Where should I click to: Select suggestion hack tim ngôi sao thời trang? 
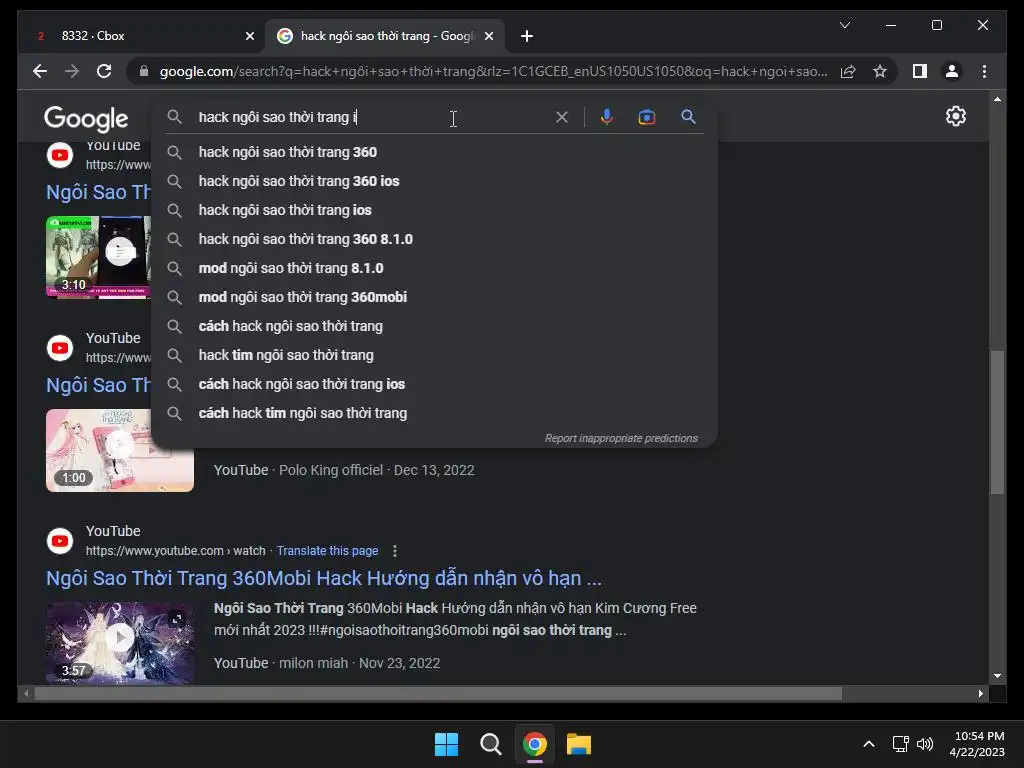click(434, 355)
